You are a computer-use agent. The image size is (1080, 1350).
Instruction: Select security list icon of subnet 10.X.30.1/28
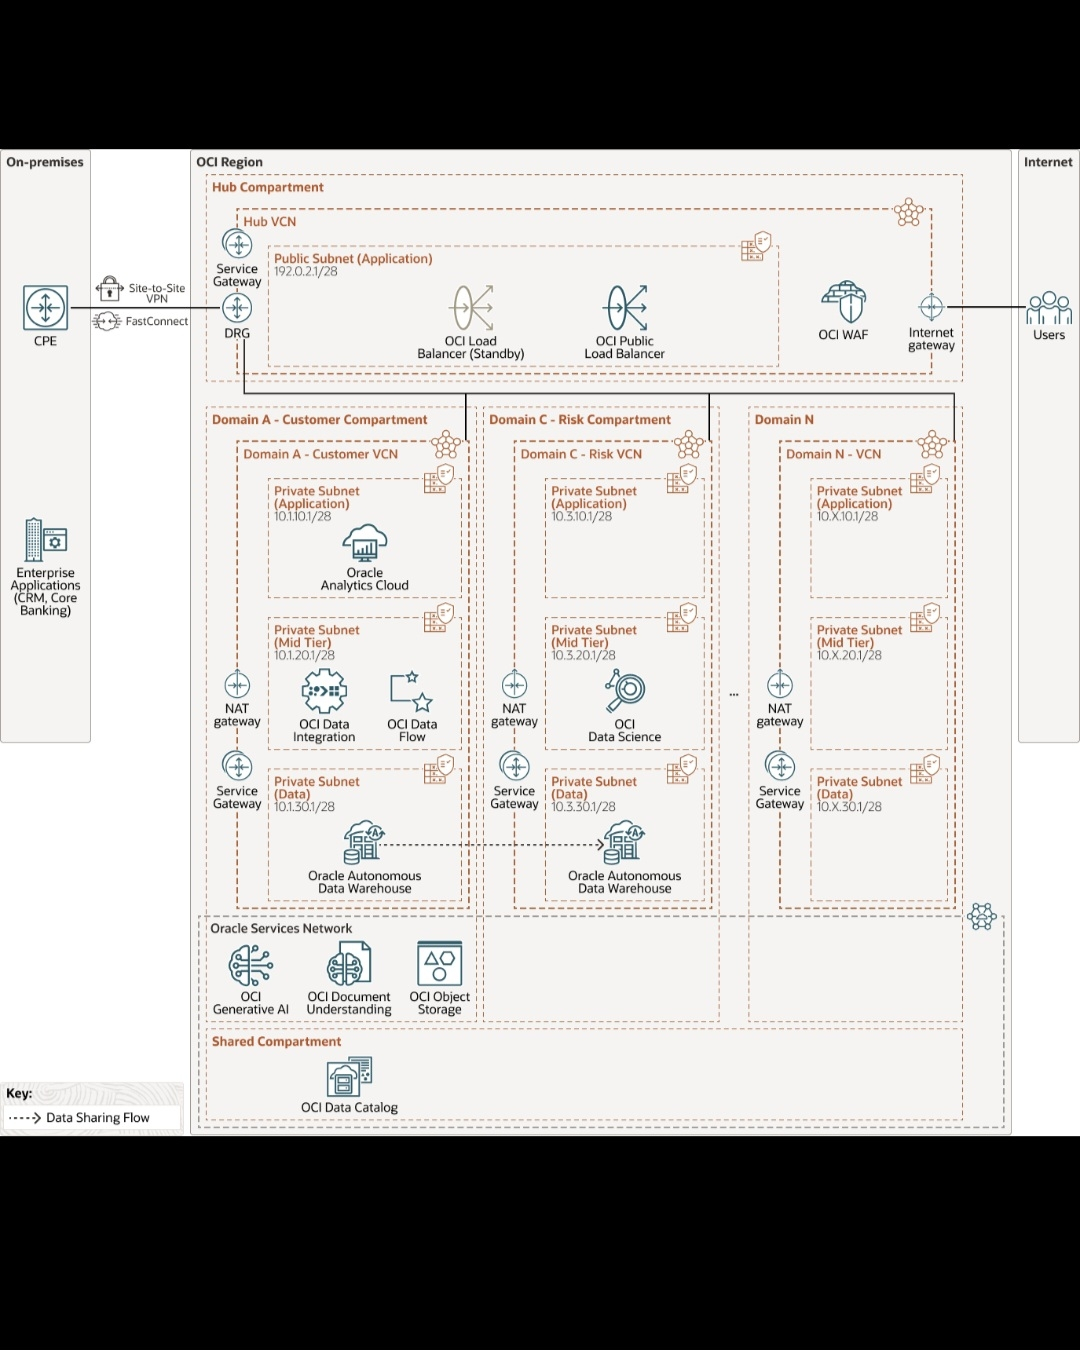point(925,769)
